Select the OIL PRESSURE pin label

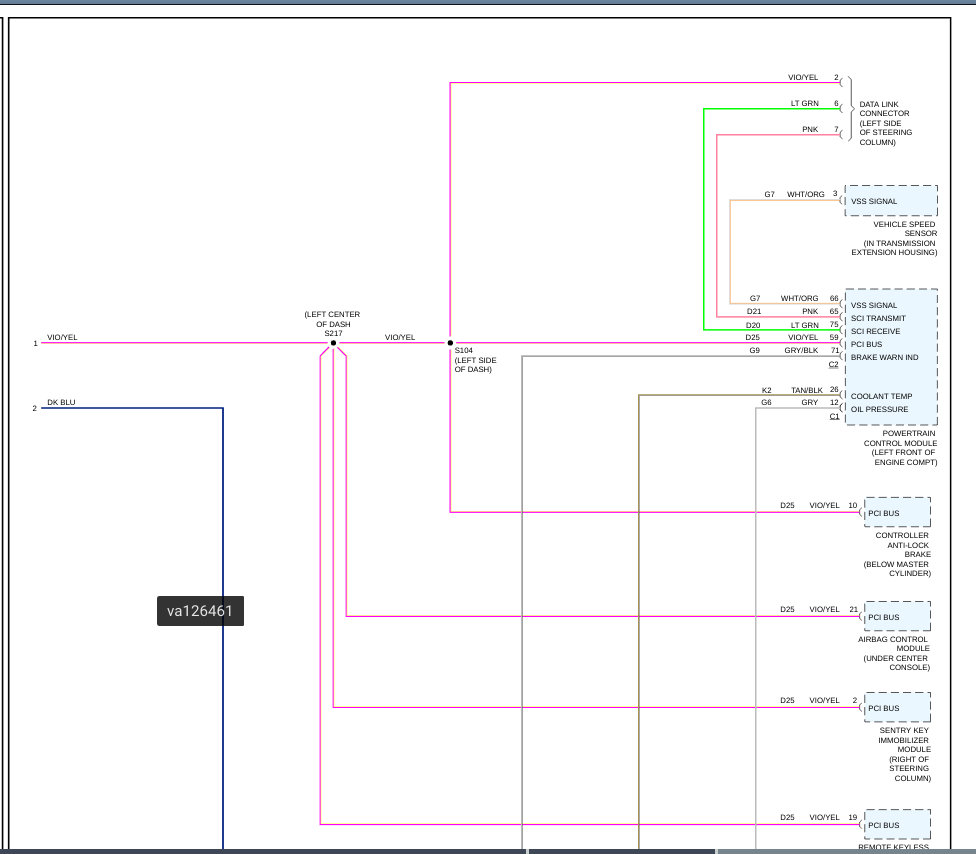879,409
